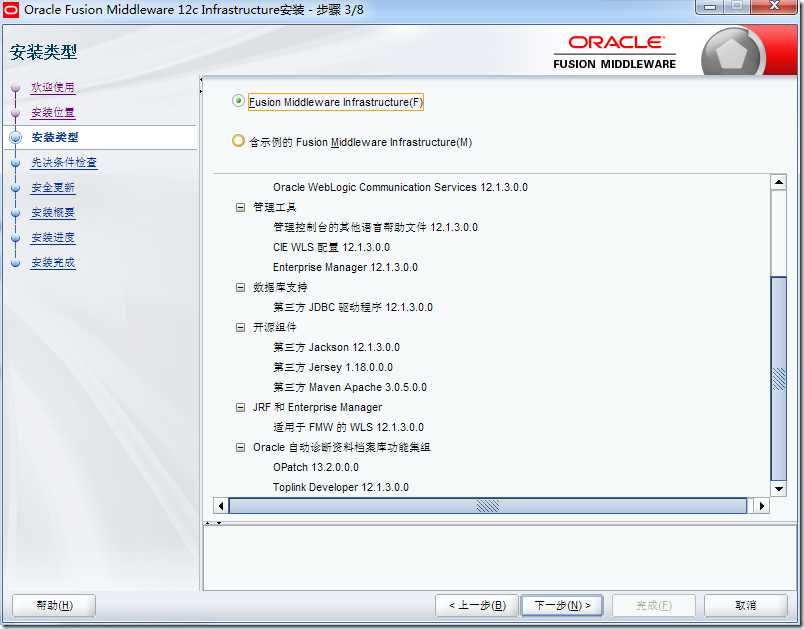
Task: Click the 取消 button
Action: 746,605
